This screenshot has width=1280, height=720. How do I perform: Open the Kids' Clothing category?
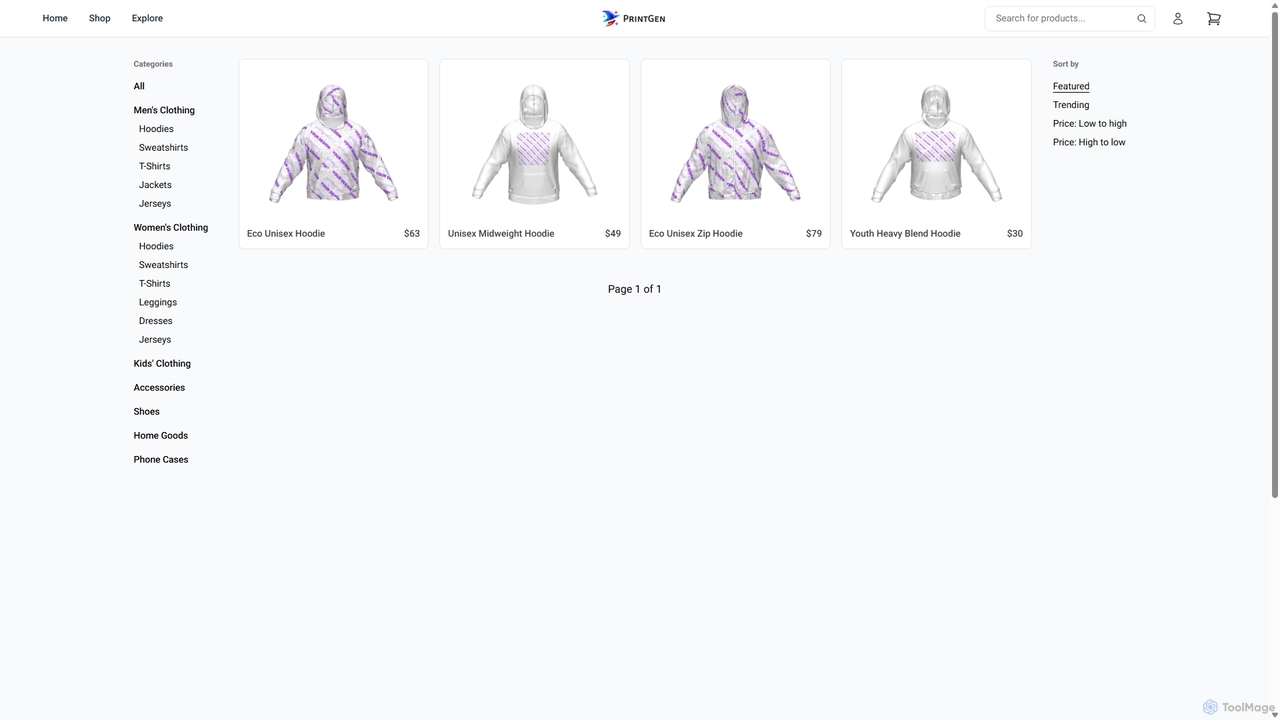[162, 363]
